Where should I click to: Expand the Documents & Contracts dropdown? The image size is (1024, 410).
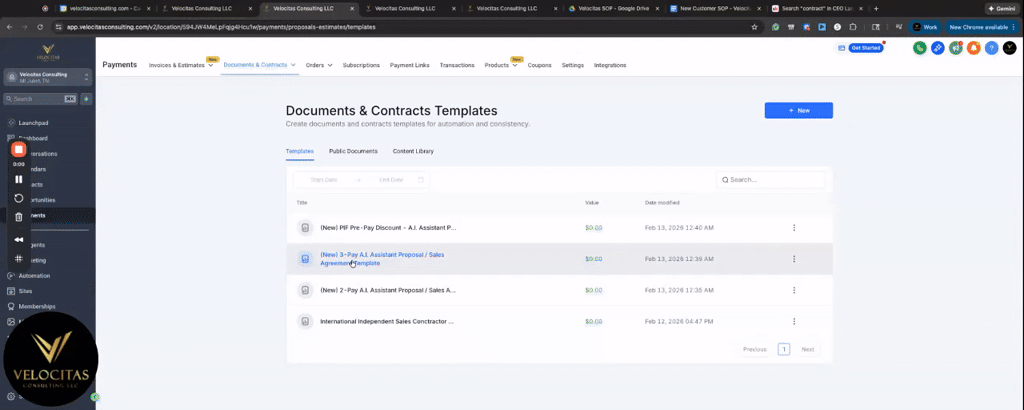(x=293, y=65)
